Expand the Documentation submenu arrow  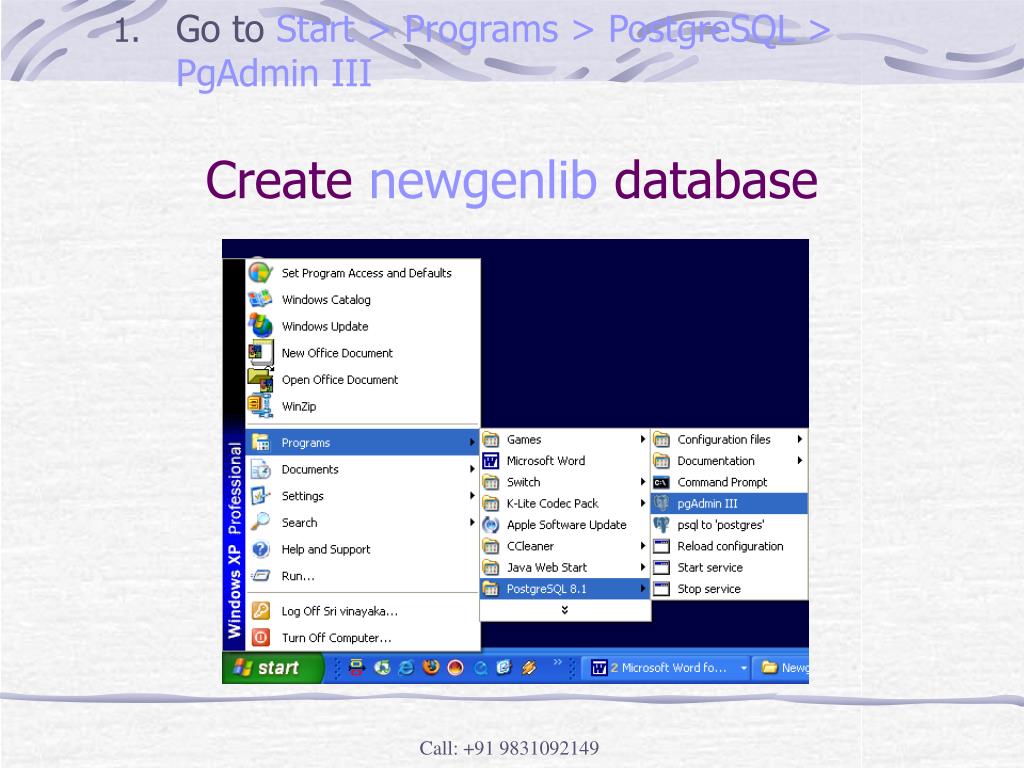tap(799, 461)
